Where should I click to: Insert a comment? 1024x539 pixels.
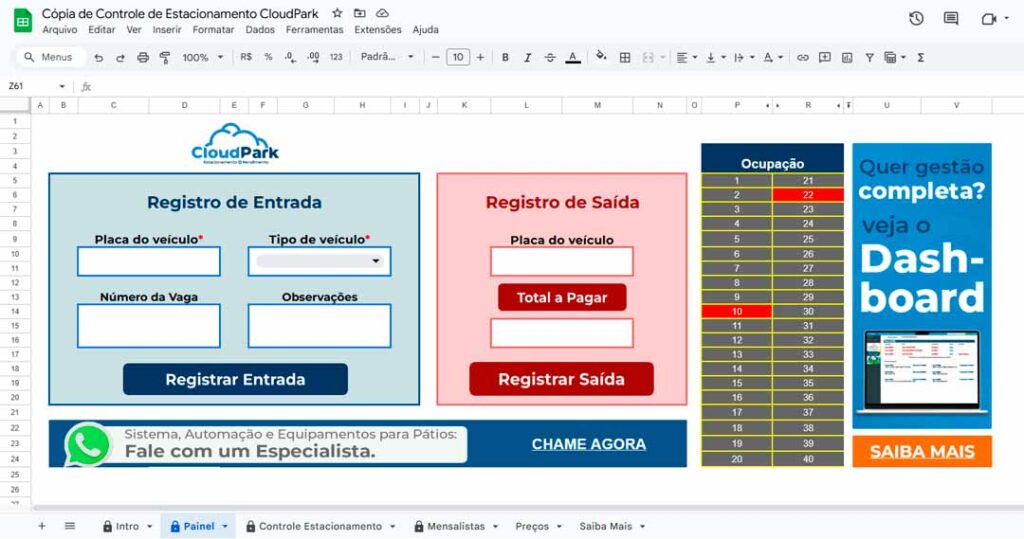825,57
